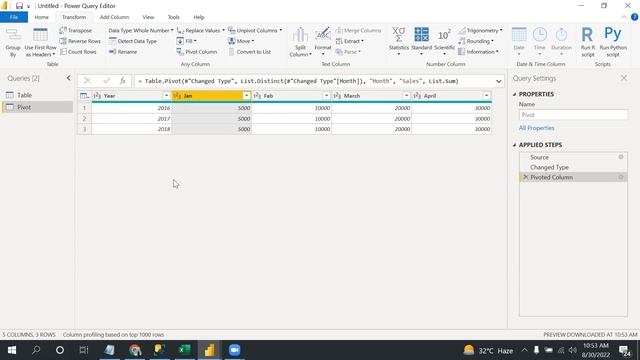Open the Standard math operations
This screenshot has height=360, width=640.
421,41
